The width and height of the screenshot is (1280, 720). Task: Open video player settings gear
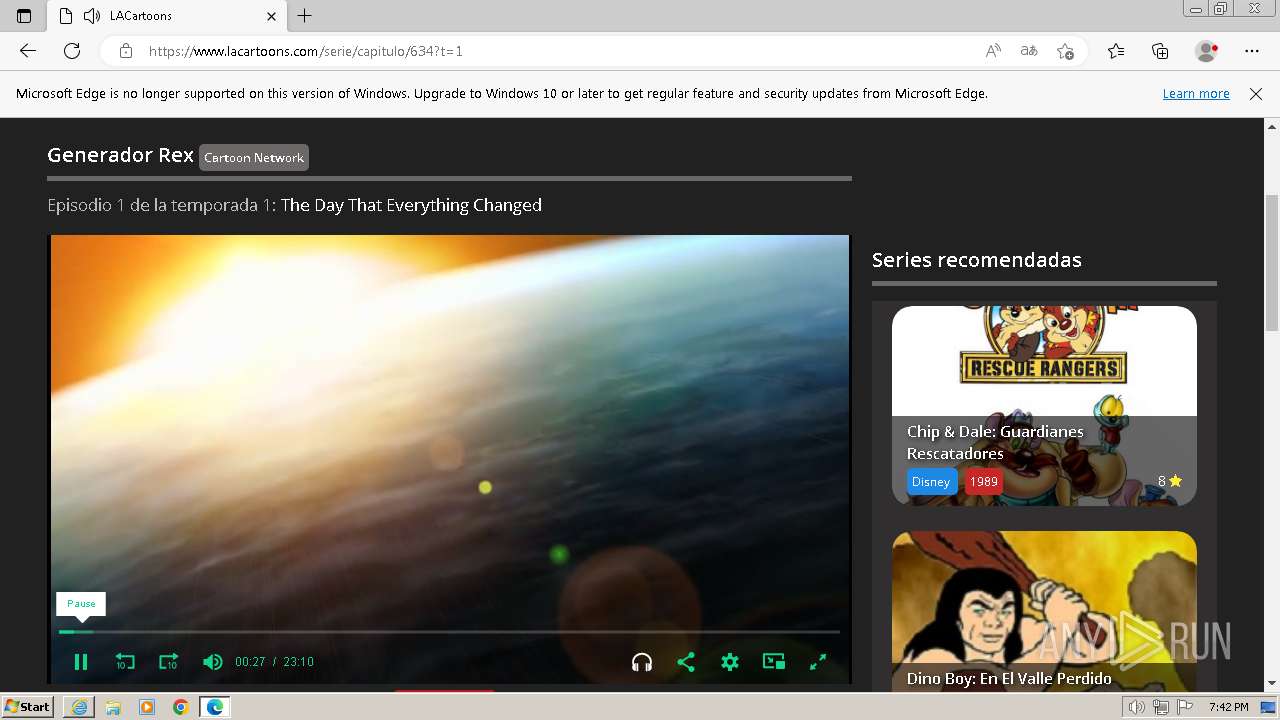[730, 662]
